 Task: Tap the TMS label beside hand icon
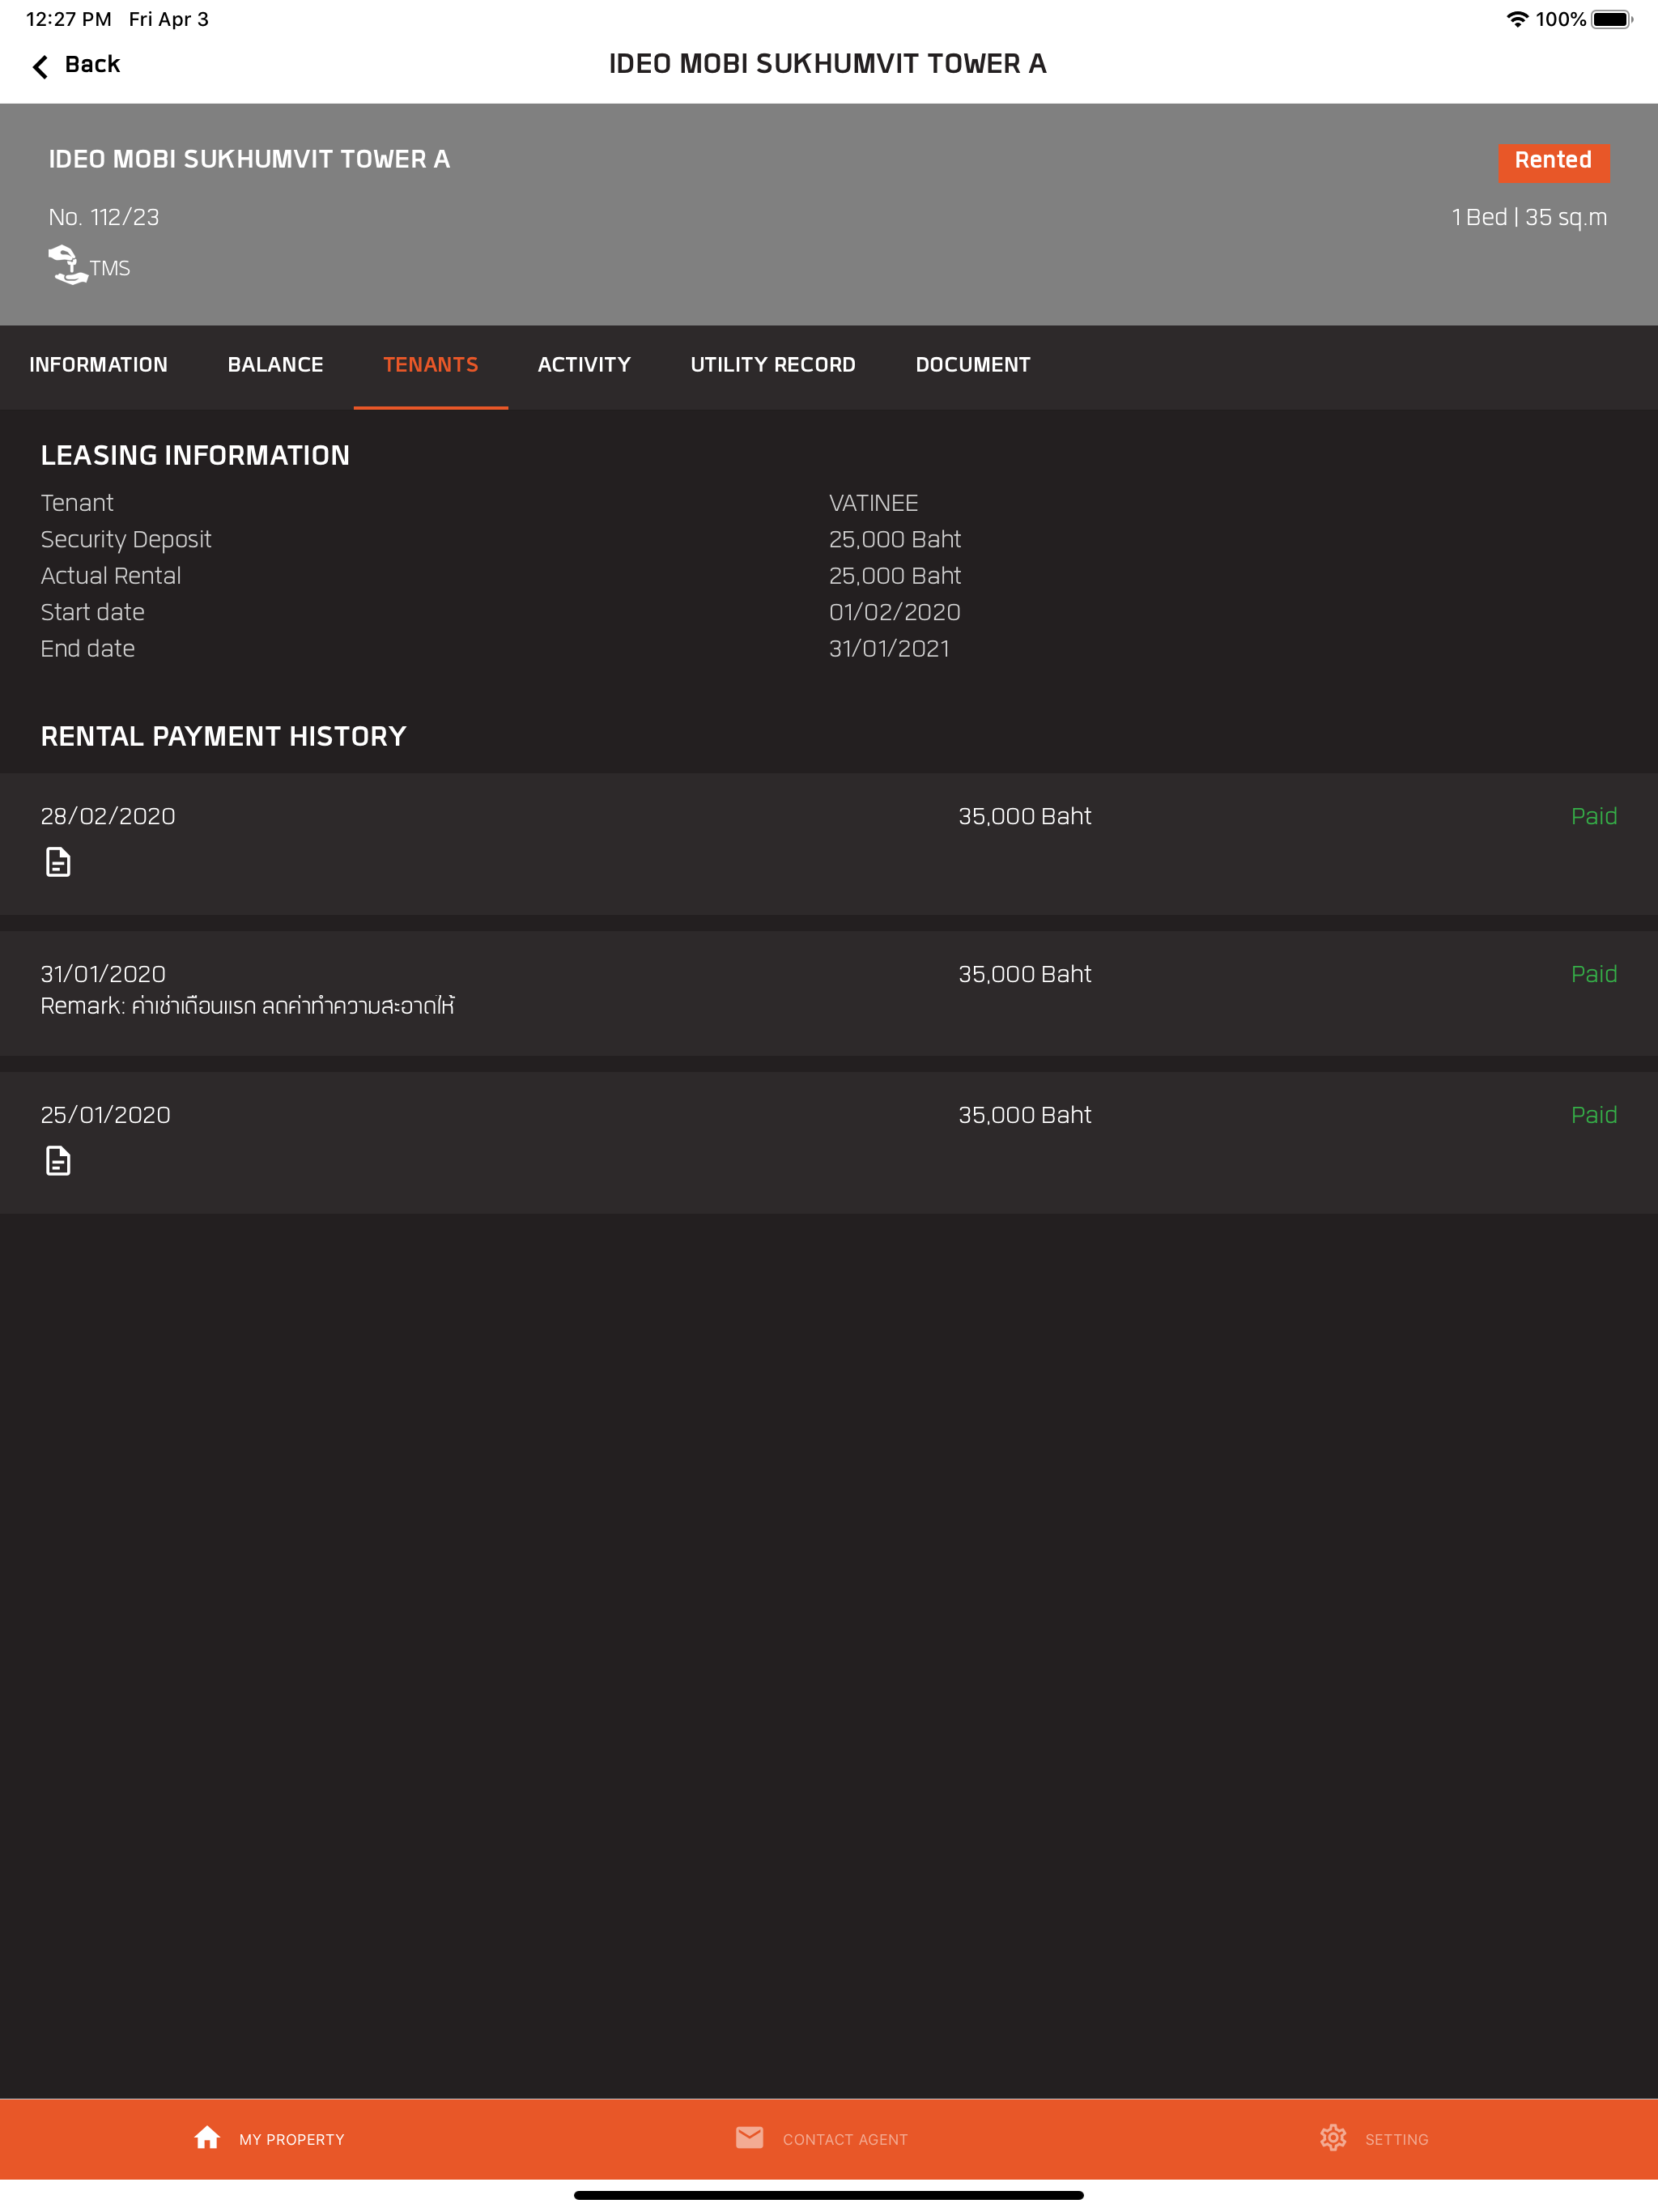pos(110,268)
